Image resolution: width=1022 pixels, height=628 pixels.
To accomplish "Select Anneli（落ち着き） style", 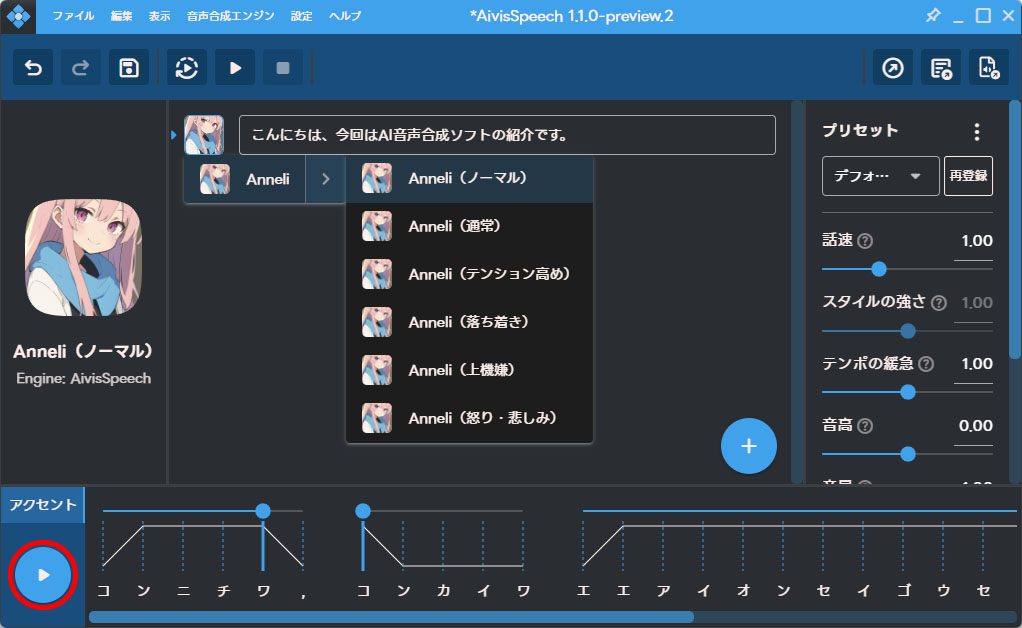I will pyautogui.click(x=469, y=322).
